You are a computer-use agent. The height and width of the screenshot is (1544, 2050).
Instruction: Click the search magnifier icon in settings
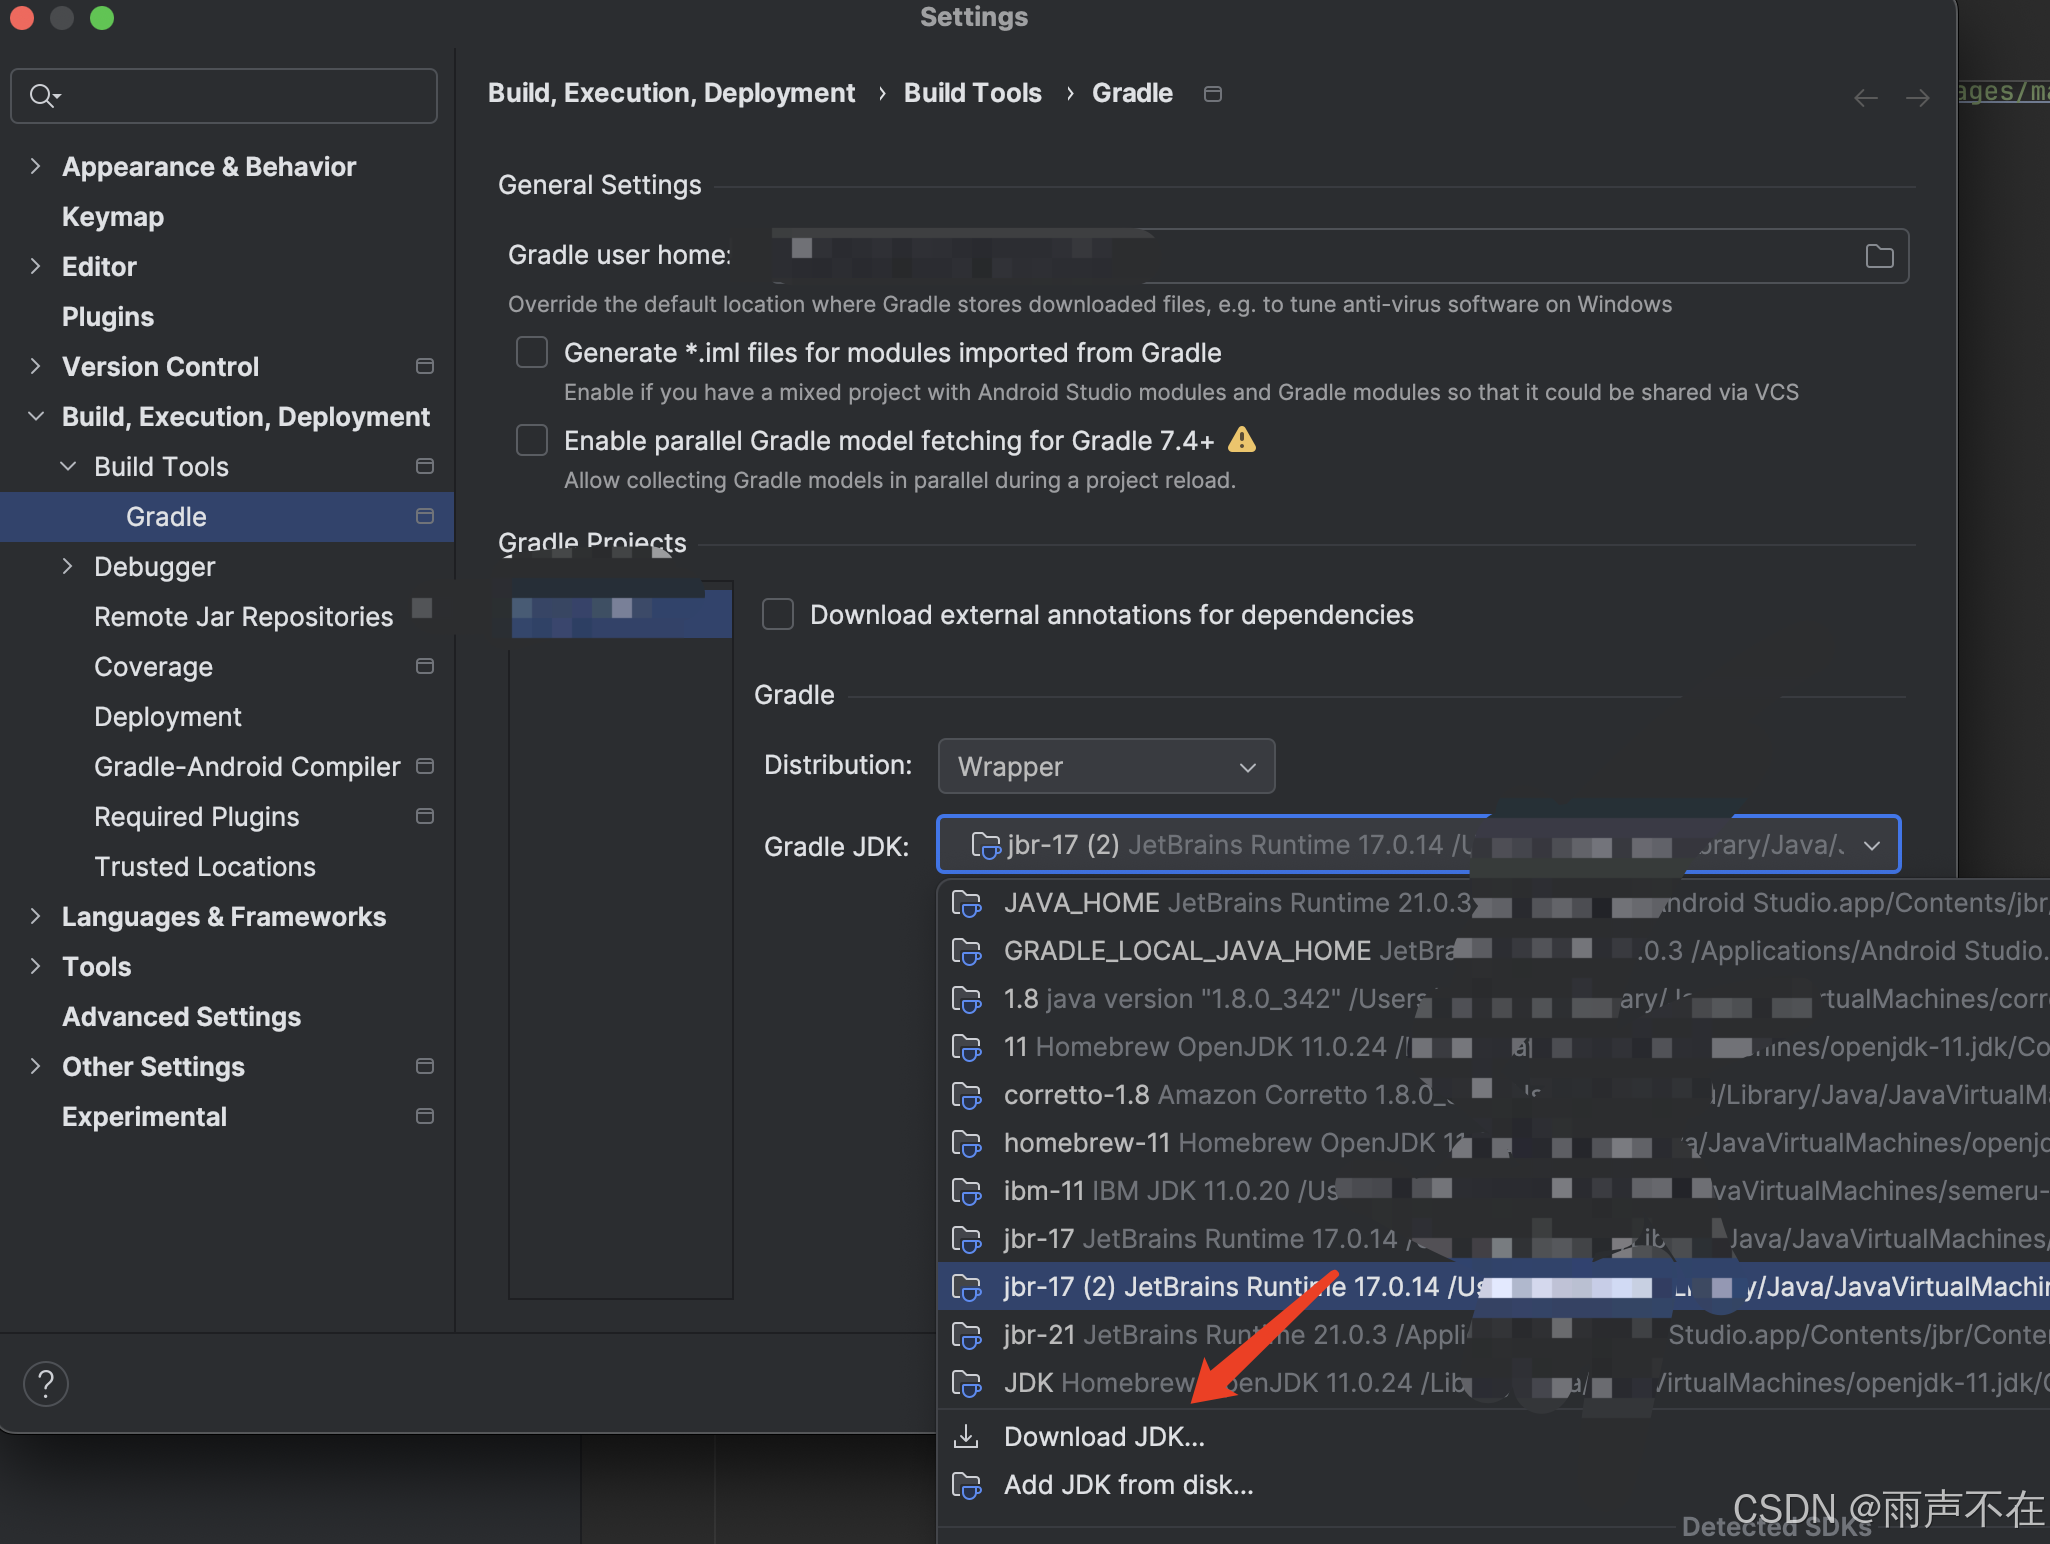pyautogui.click(x=43, y=96)
